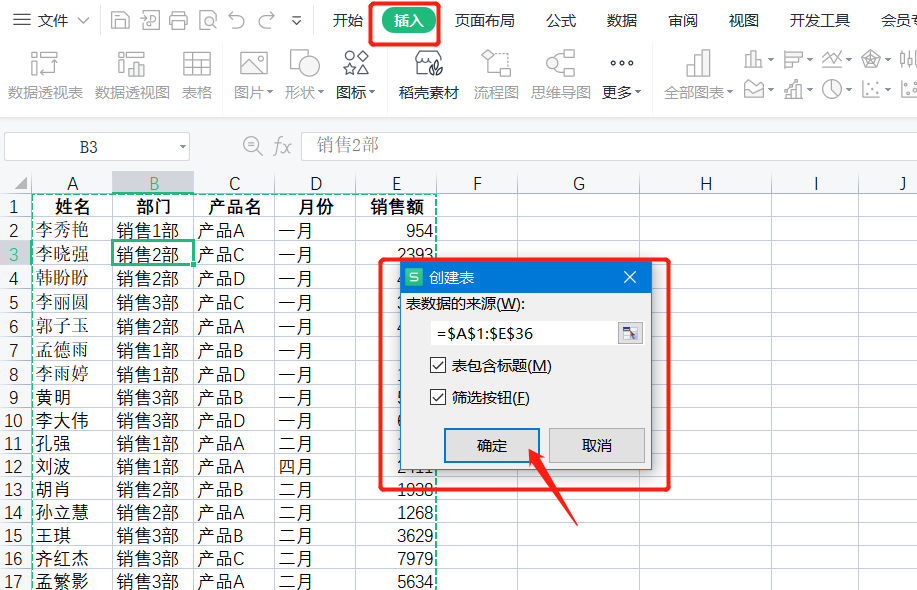Click header cell 销售额

[x=396, y=206]
